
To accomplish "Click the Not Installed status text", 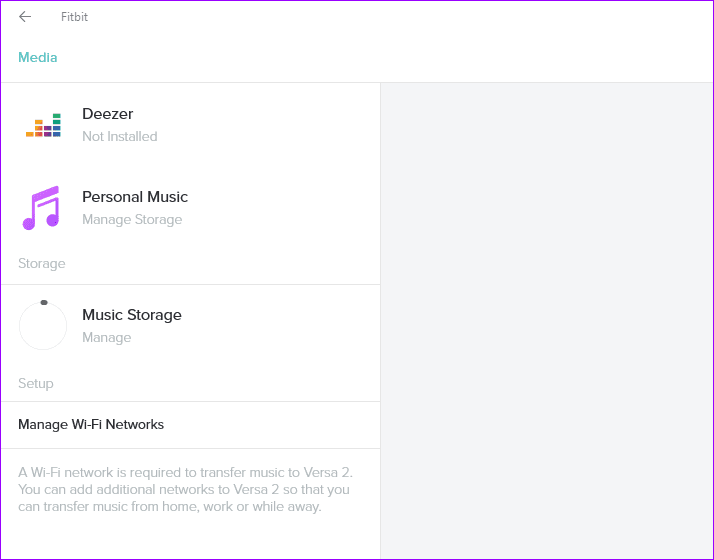I will click(120, 136).
